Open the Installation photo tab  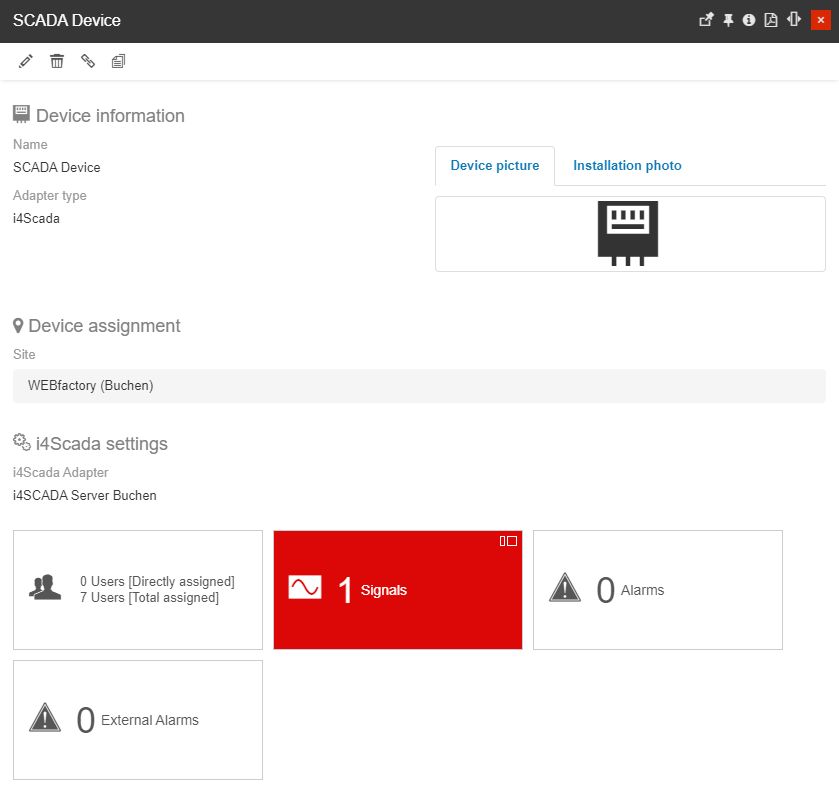(627, 166)
